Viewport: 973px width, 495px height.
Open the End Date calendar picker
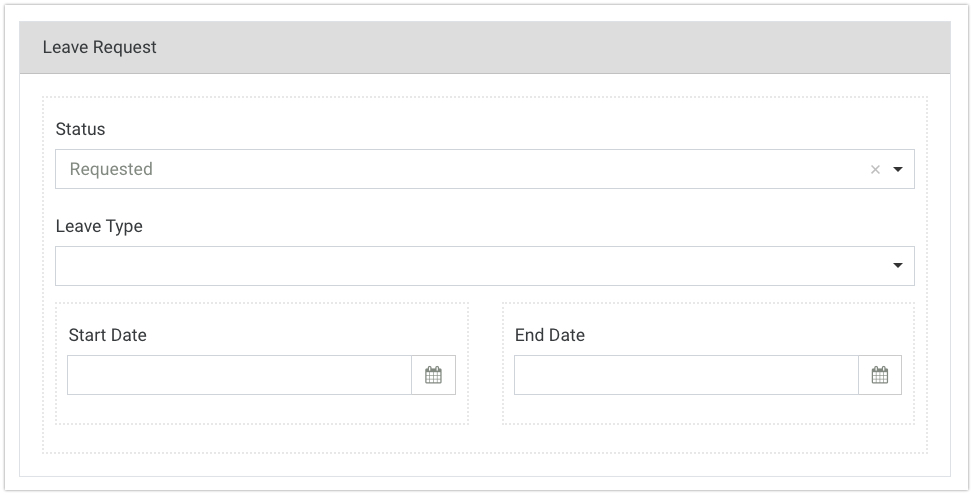[x=879, y=375]
